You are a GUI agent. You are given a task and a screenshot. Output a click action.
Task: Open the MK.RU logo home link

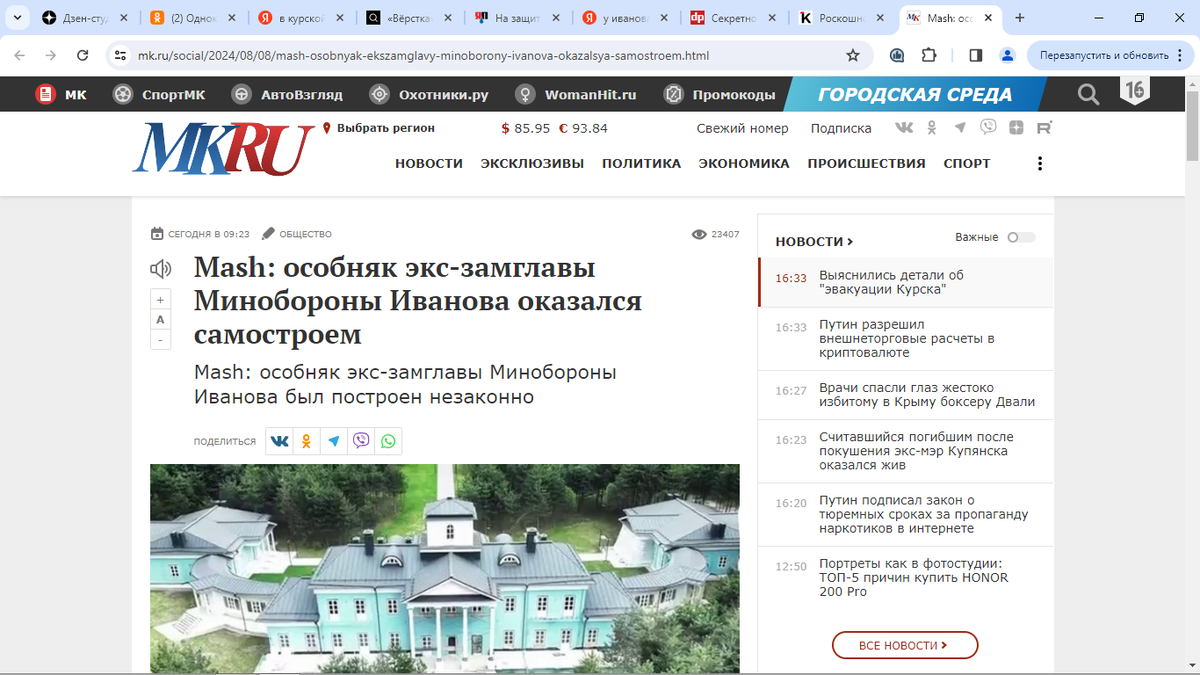click(224, 148)
